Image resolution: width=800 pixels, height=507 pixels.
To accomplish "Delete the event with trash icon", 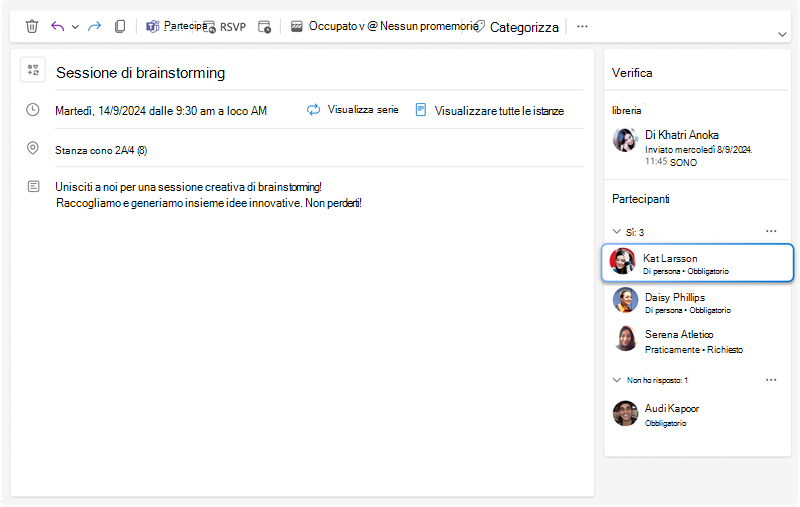I will coord(32,26).
